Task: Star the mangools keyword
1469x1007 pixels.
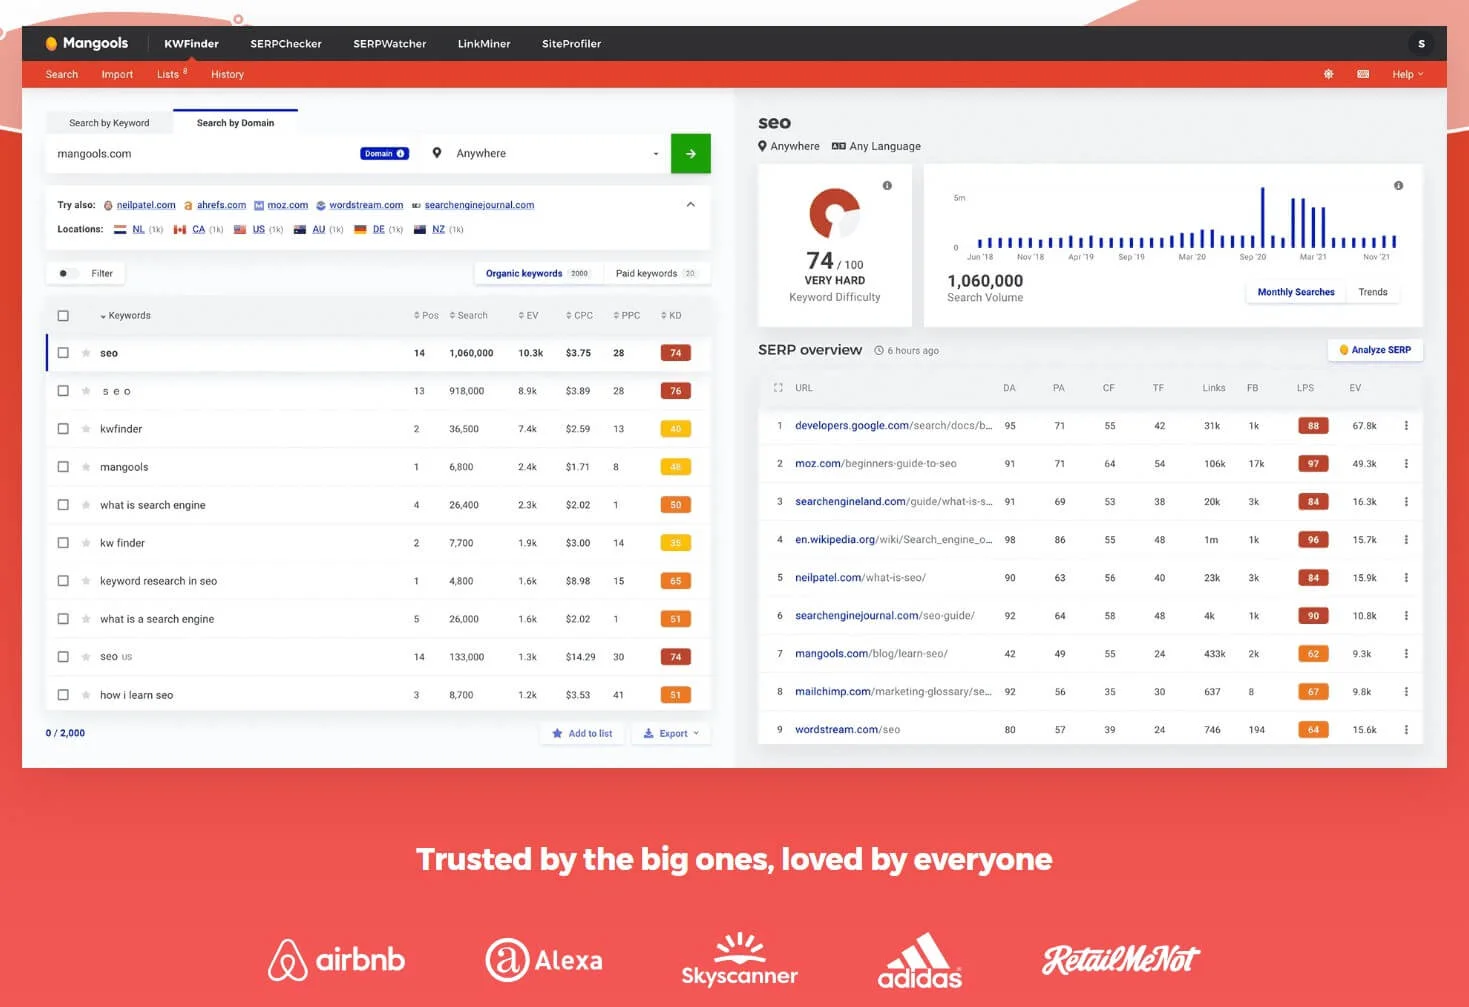Action: pyautogui.click(x=86, y=467)
